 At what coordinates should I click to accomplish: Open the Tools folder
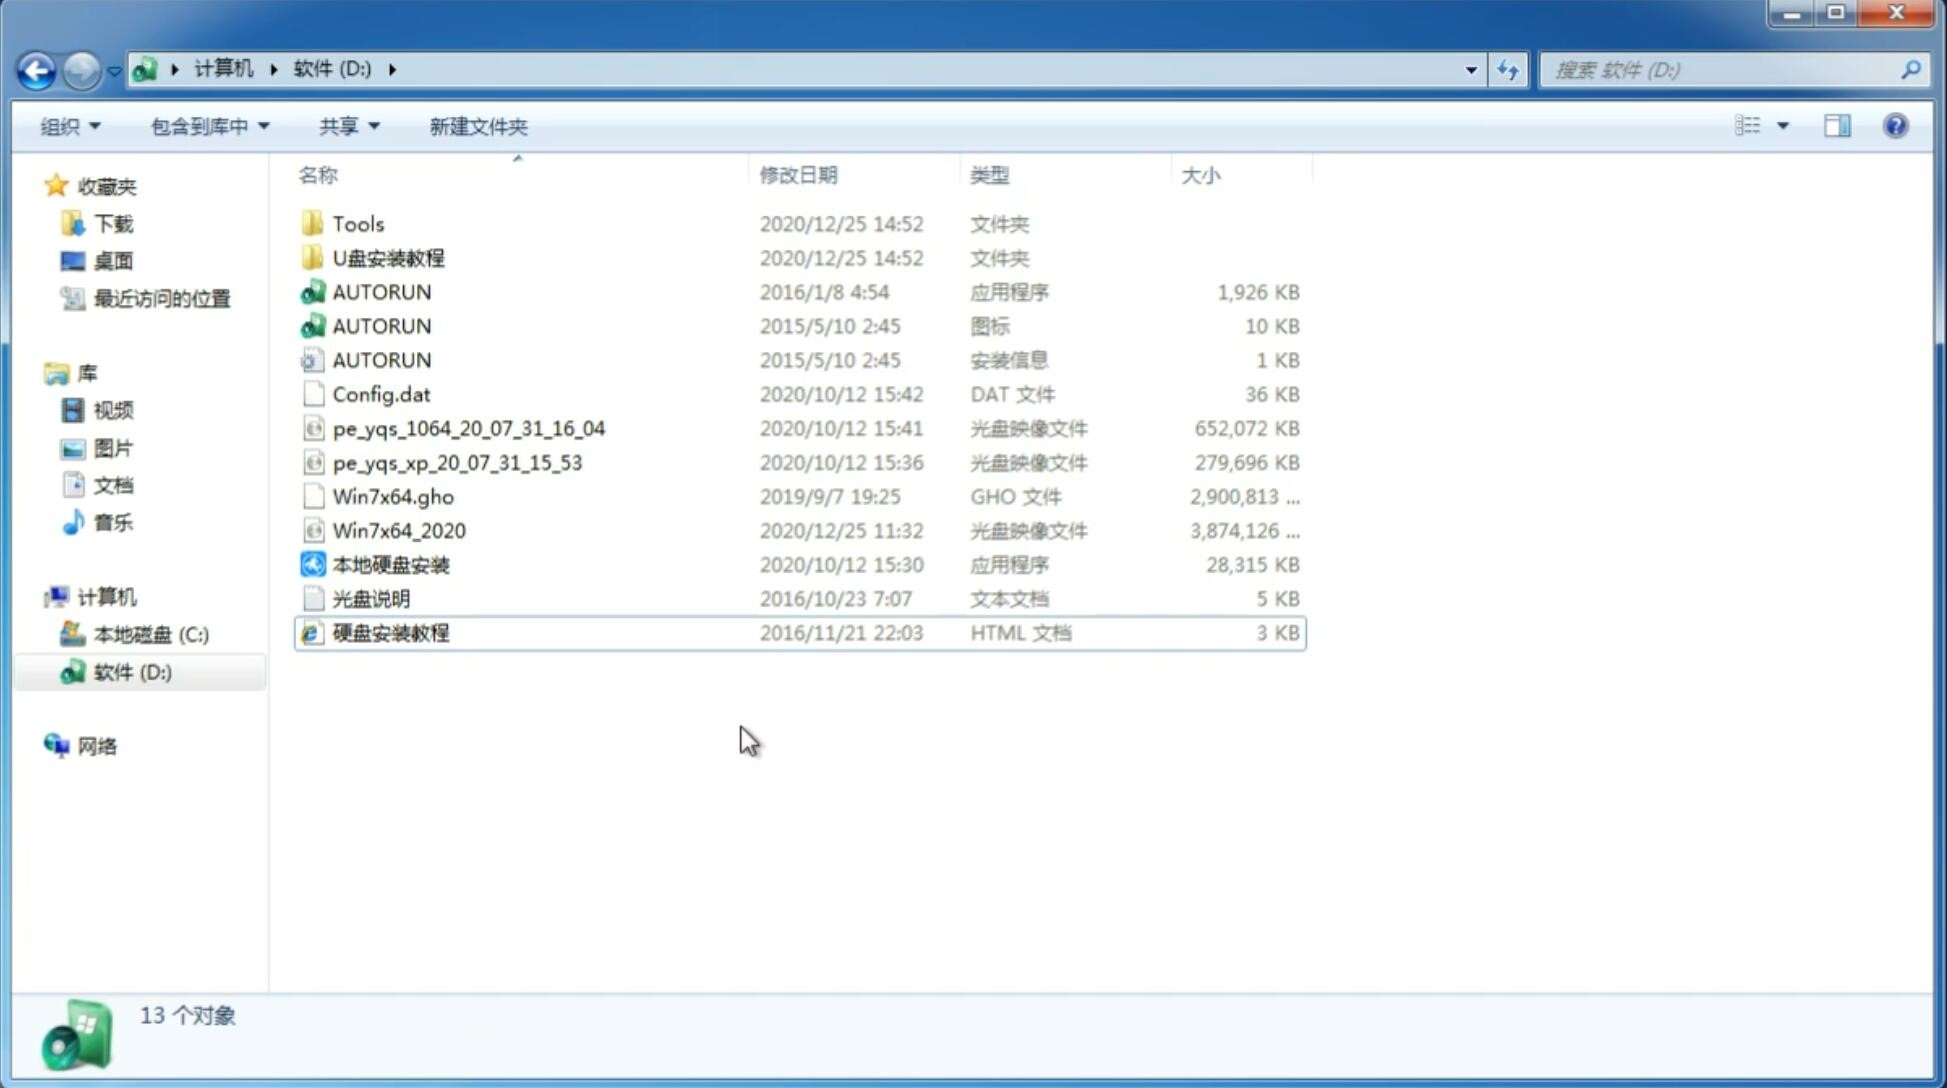pos(358,223)
